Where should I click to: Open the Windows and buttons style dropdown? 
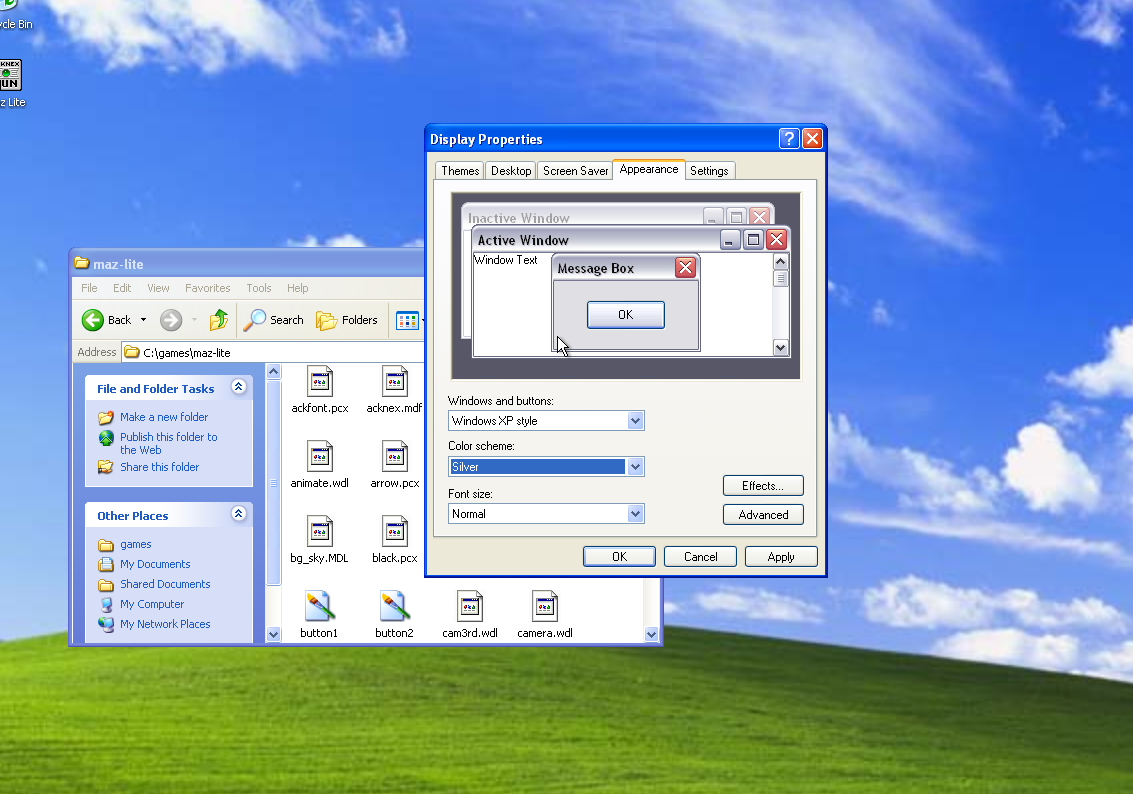[x=635, y=420]
